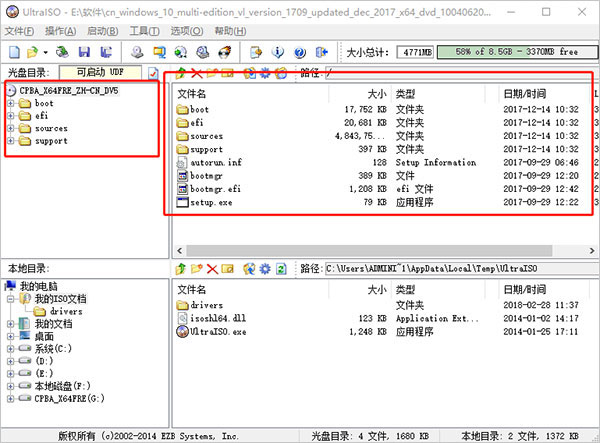Click the Open CD/DVD drive icon
The image size is (600, 443).
pos(62,52)
